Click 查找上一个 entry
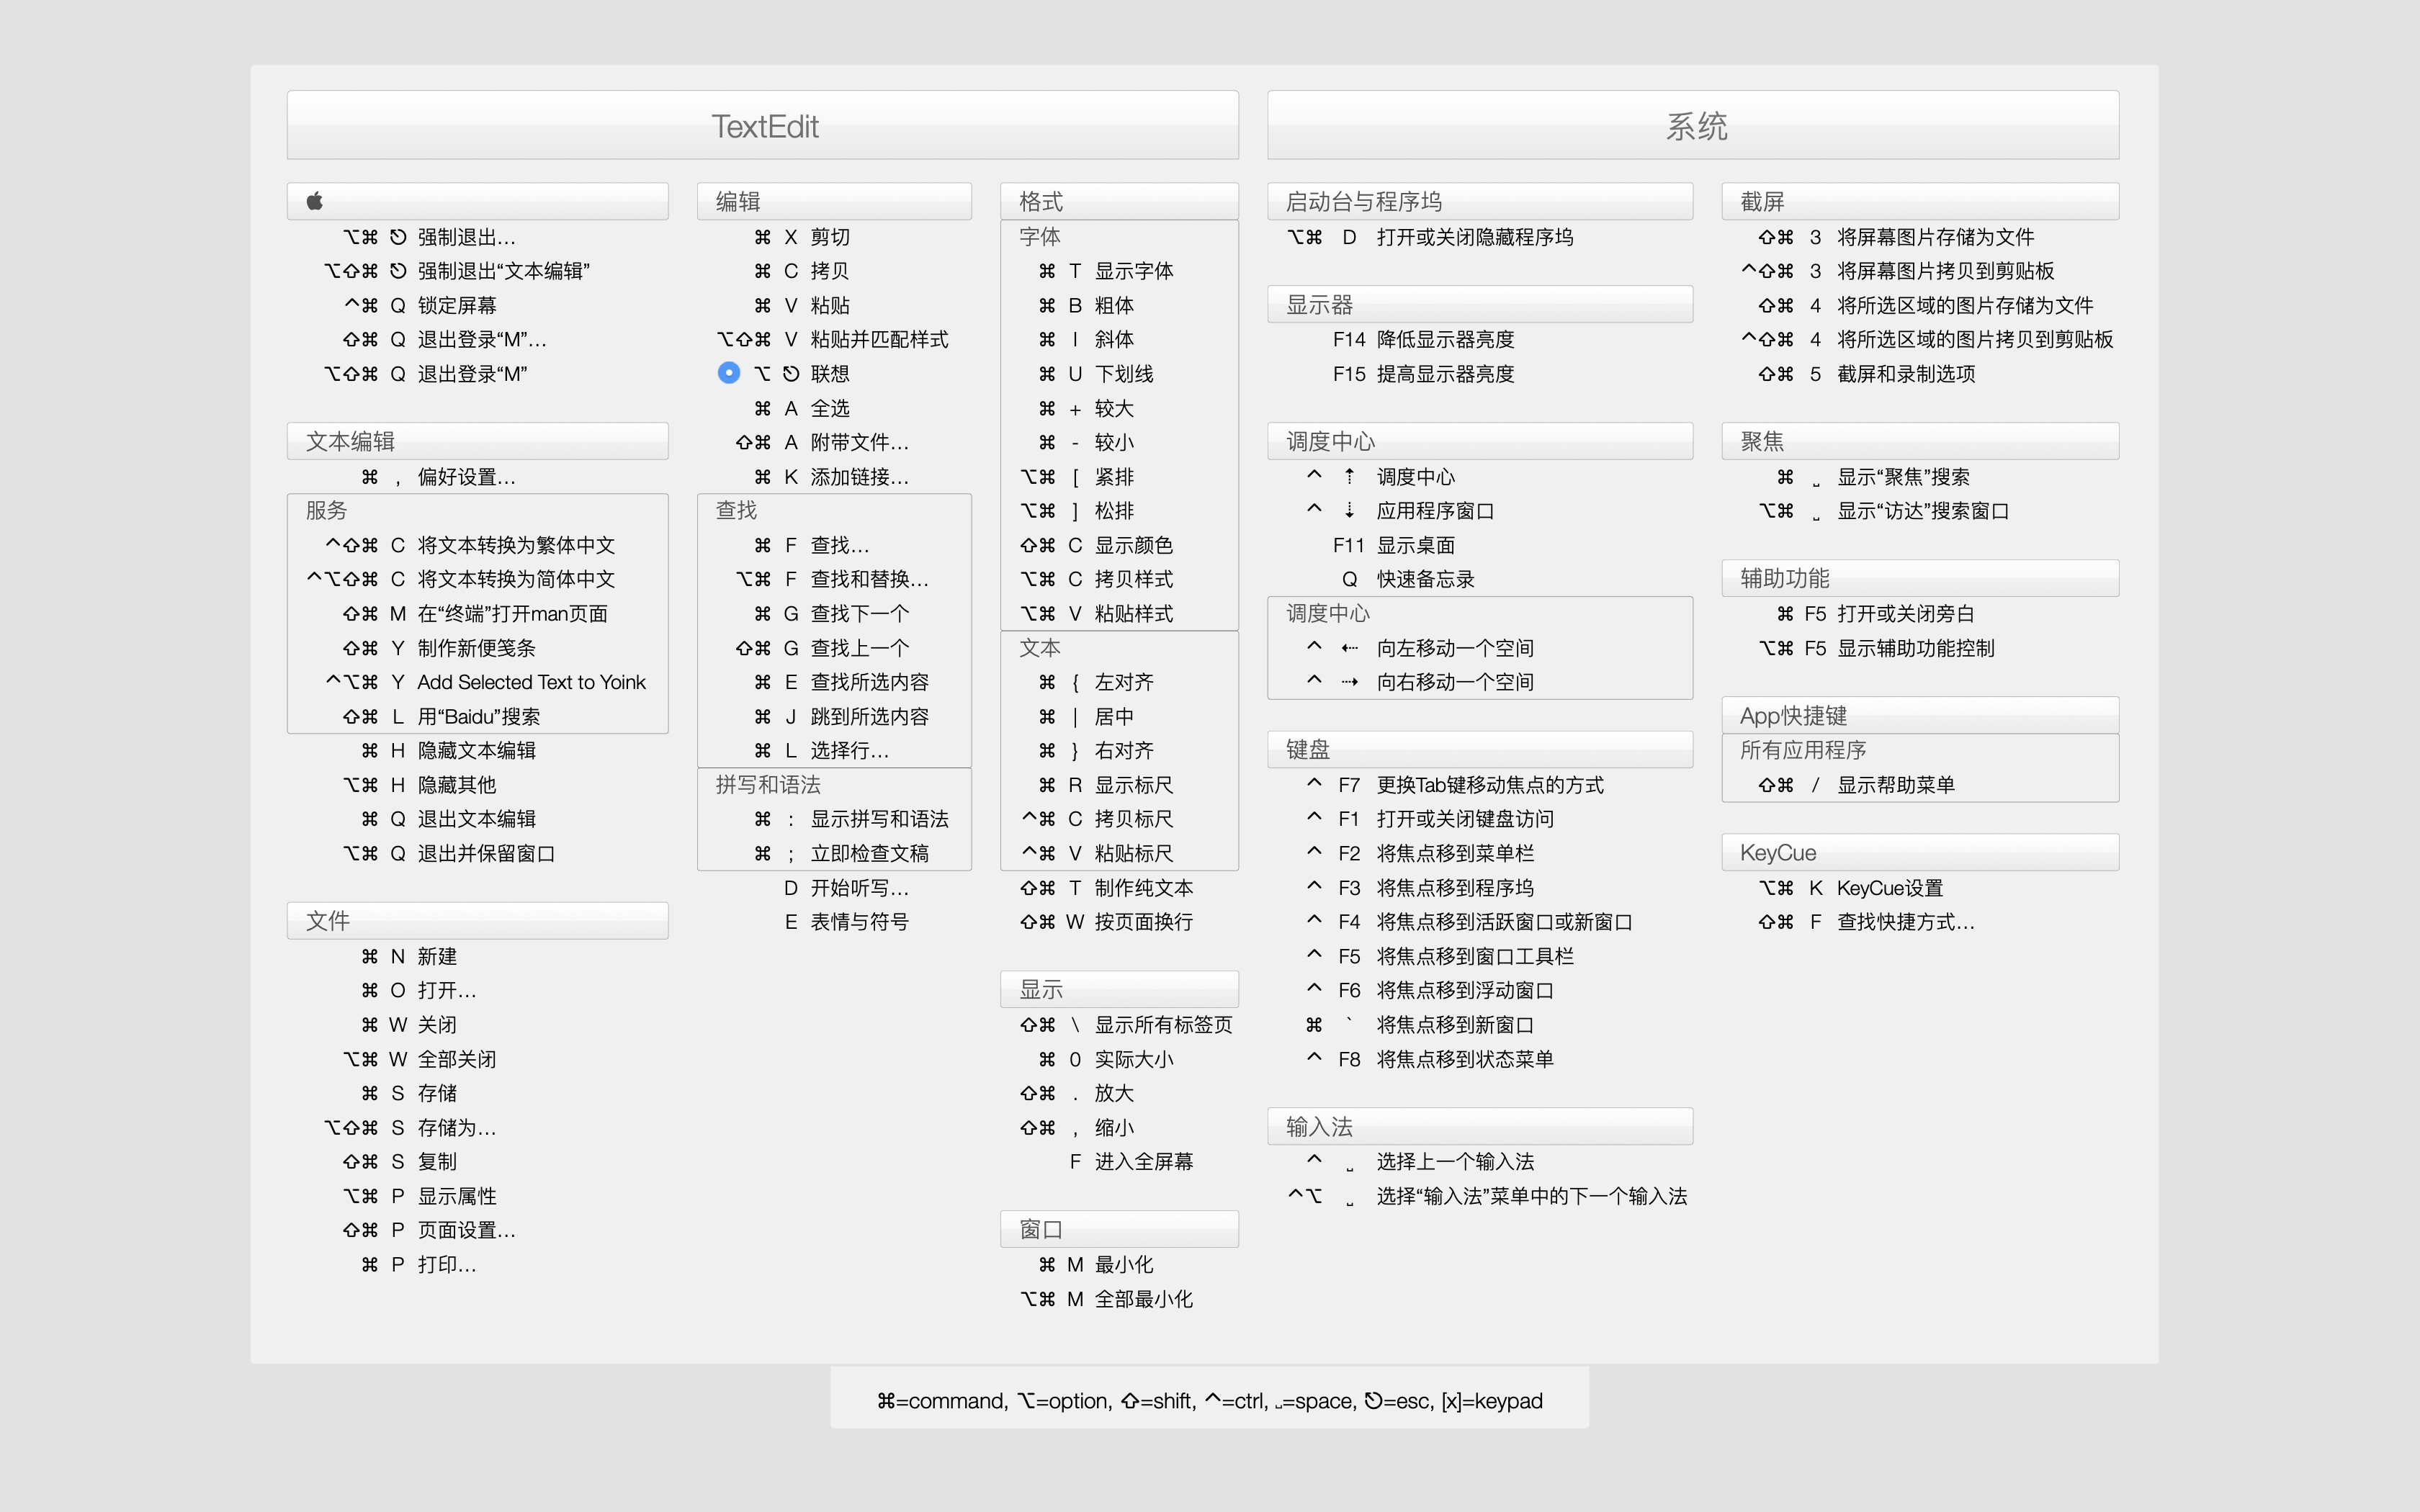This screenshot has width=2420, height=1512. (x=822, y=648)
